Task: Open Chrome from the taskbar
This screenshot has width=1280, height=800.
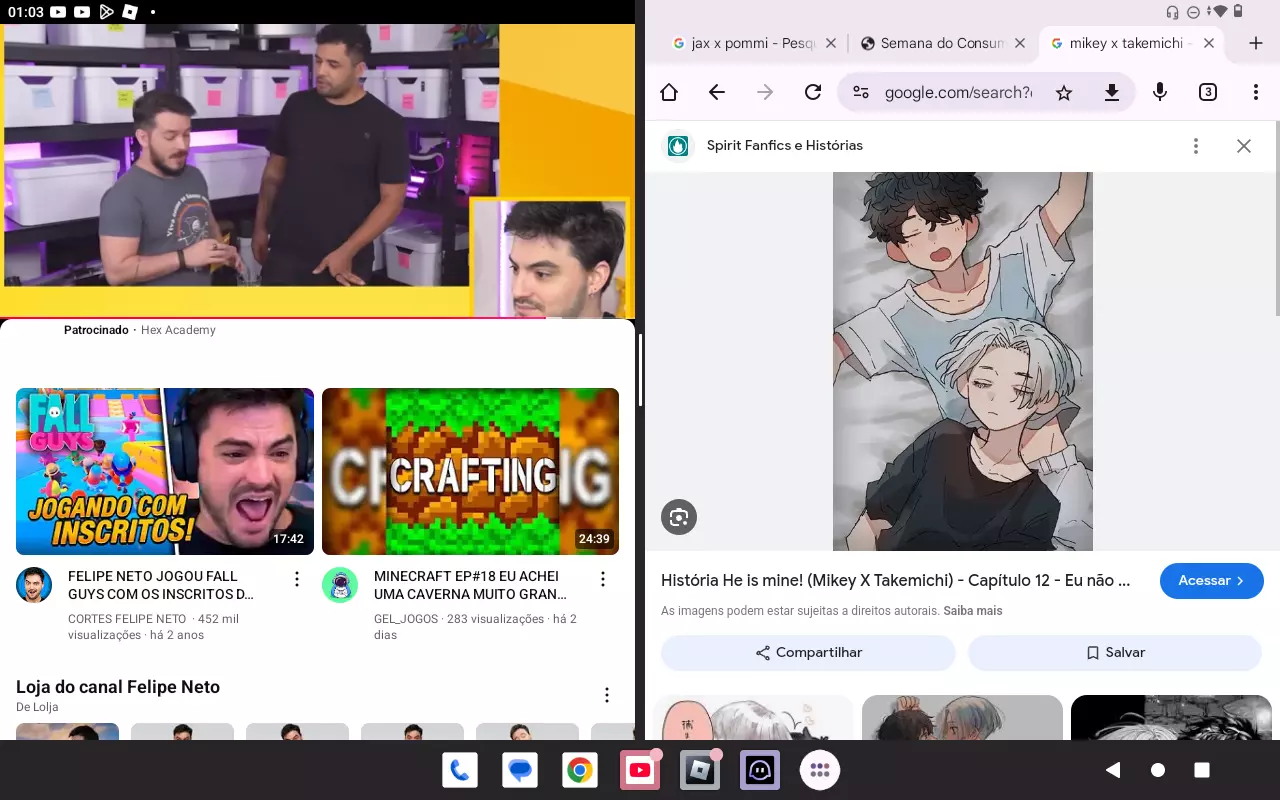Action: [x=580, y=770]
